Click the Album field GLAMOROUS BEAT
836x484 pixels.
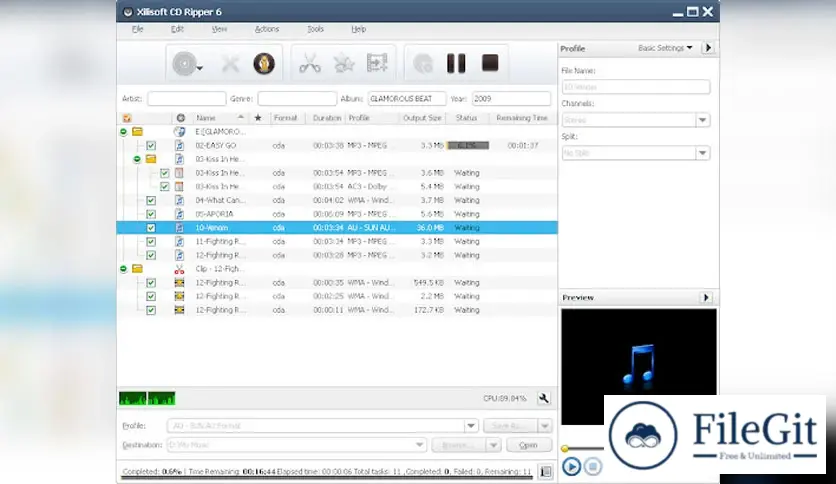[407, 99]
